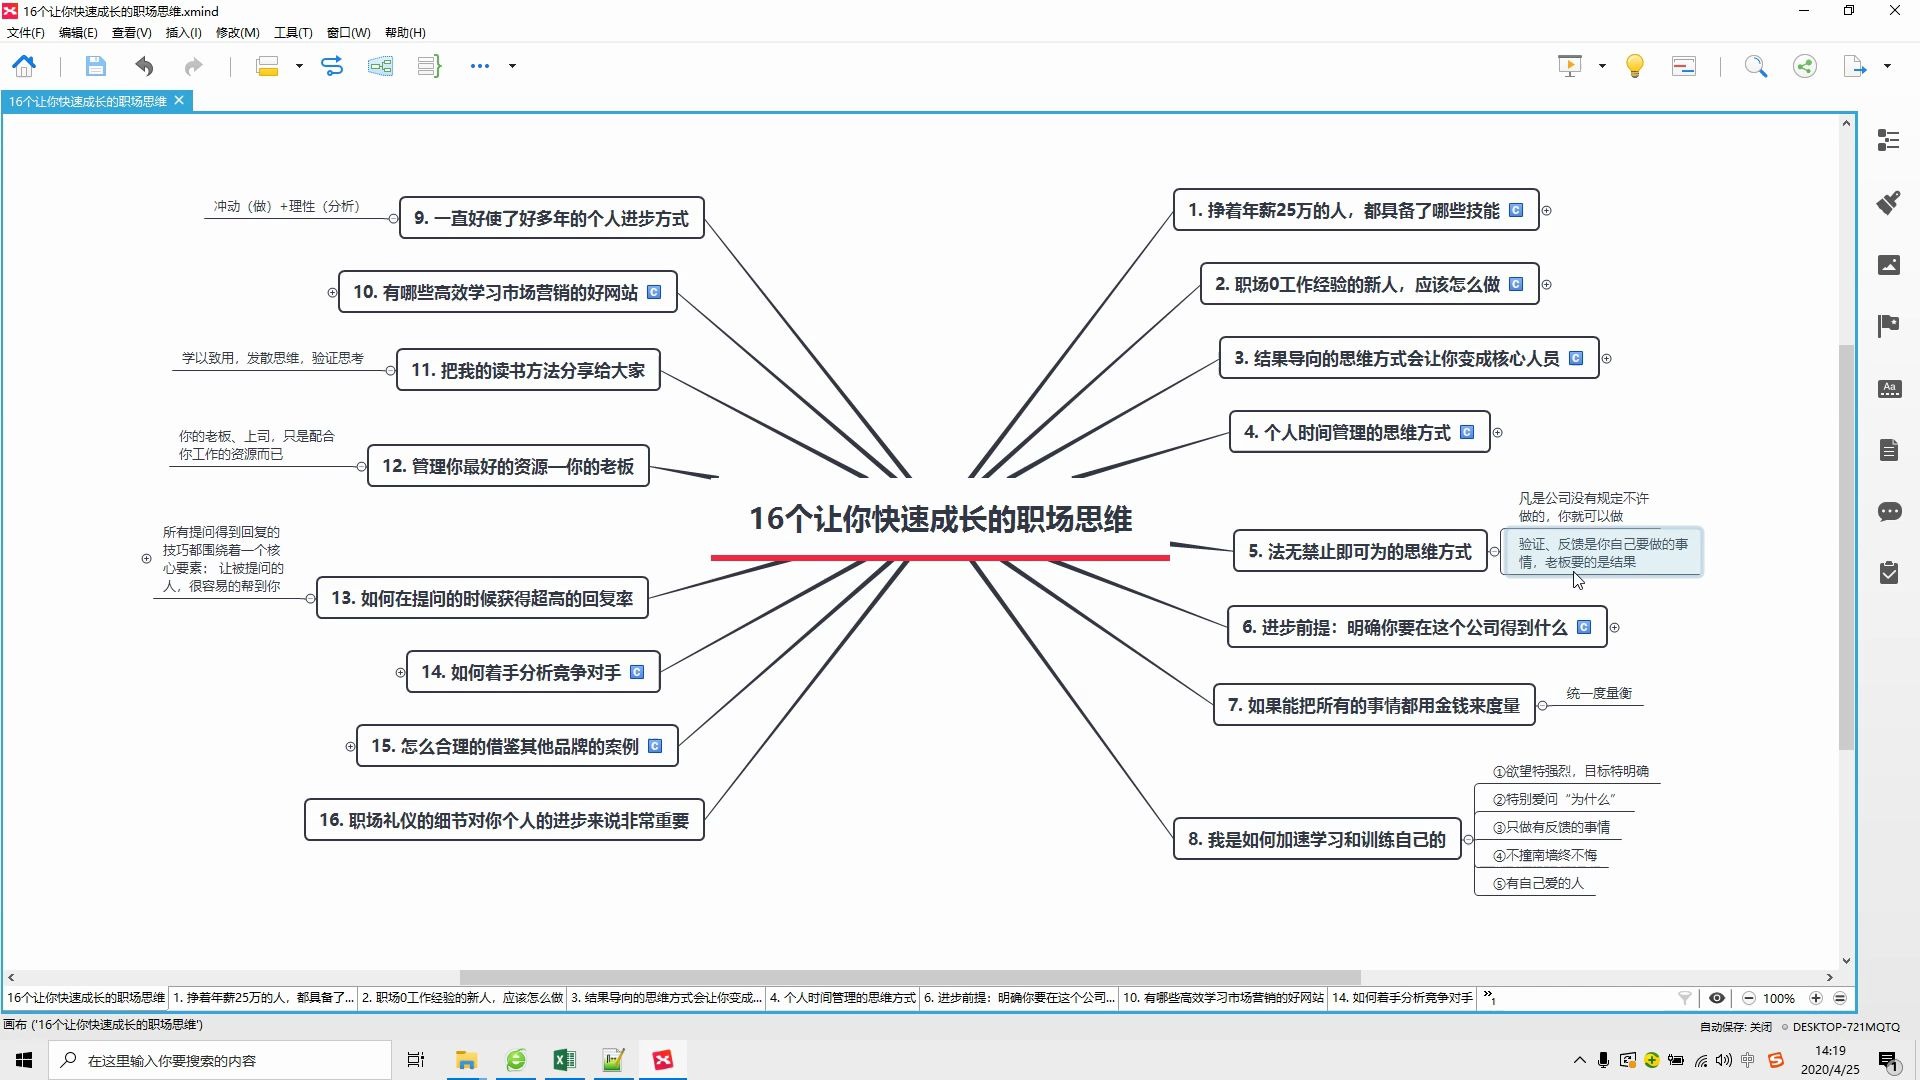Open the export dropdown arrow
Screen dimensions: 1920x1080
[1887, 66]
